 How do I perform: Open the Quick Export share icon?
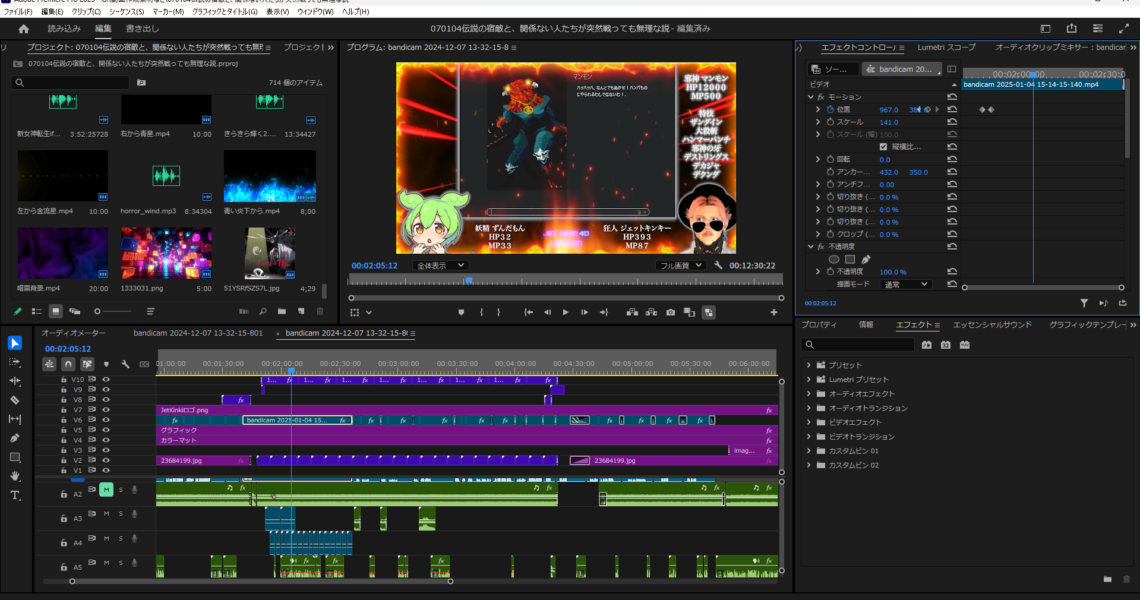pyautogui.click(x=1071, y=28)
